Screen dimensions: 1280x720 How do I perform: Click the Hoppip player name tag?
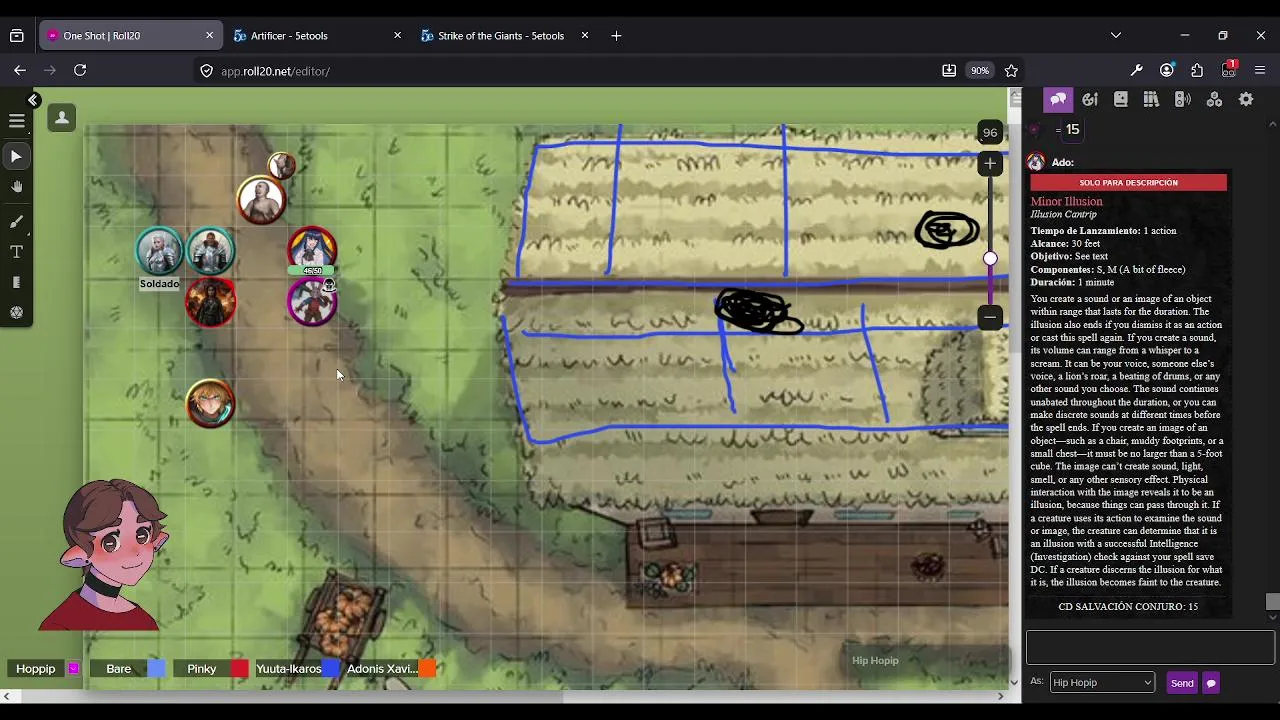click(35, 669)
